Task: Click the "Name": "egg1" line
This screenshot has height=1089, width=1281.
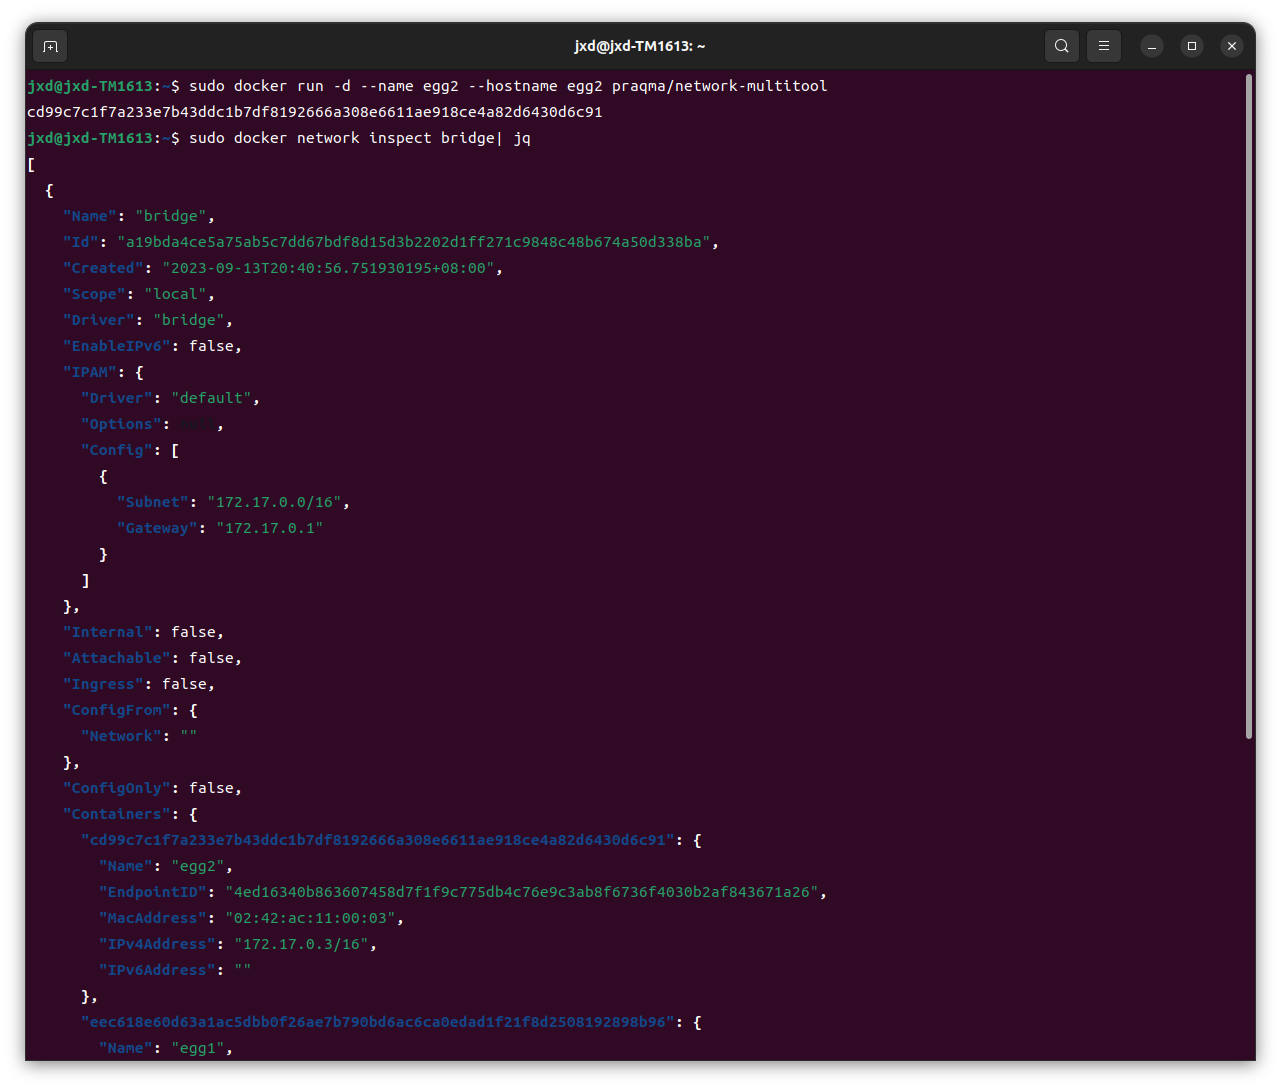Action: pos(166,1048)
